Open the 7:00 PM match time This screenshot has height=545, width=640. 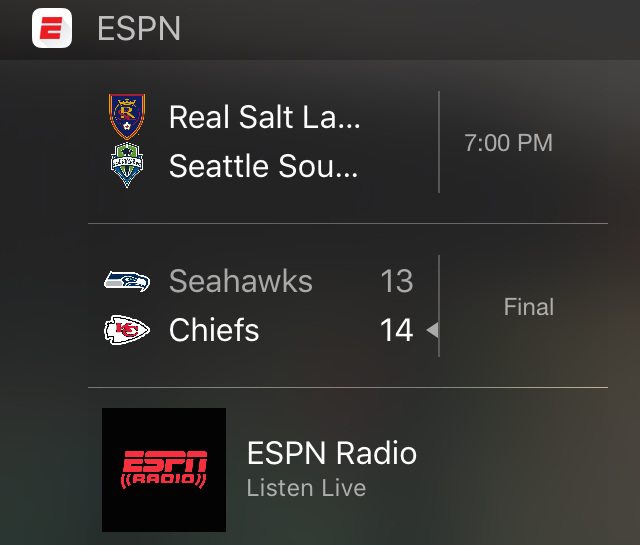pyautogui.click(x=508, y=143)
